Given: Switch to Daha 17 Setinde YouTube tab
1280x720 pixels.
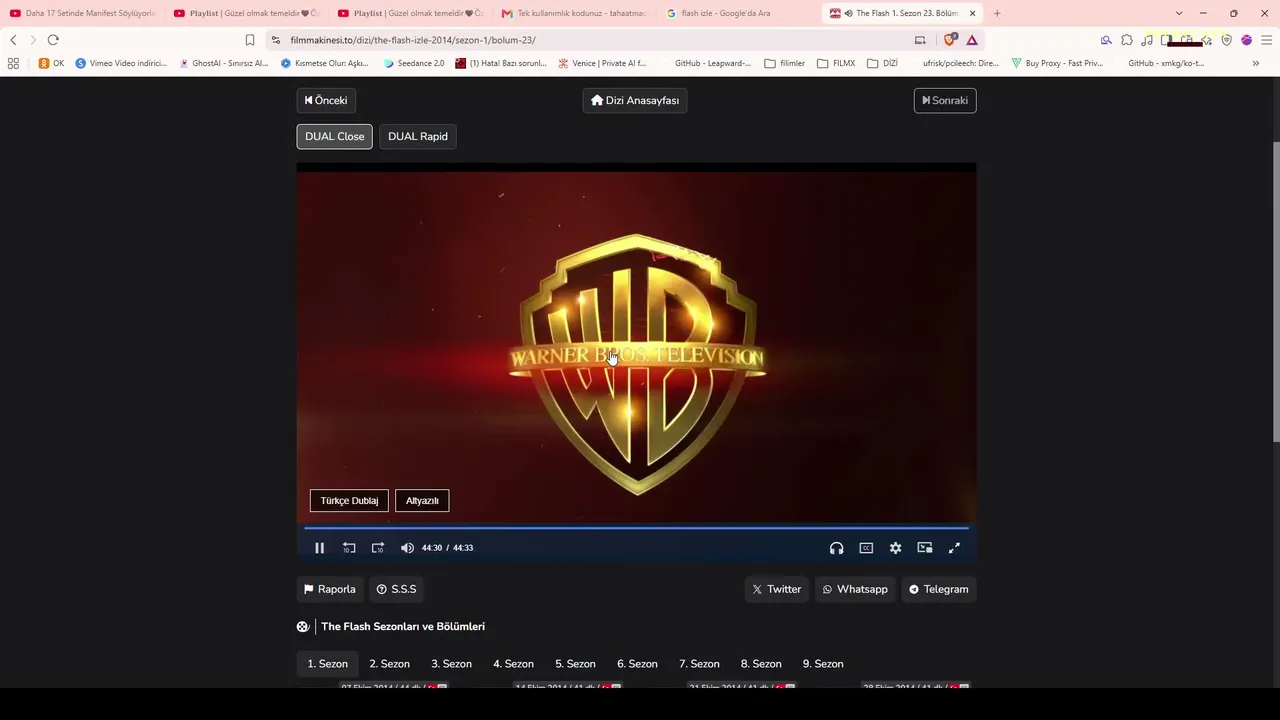Looking at the screenshot, I should [82, 13].
